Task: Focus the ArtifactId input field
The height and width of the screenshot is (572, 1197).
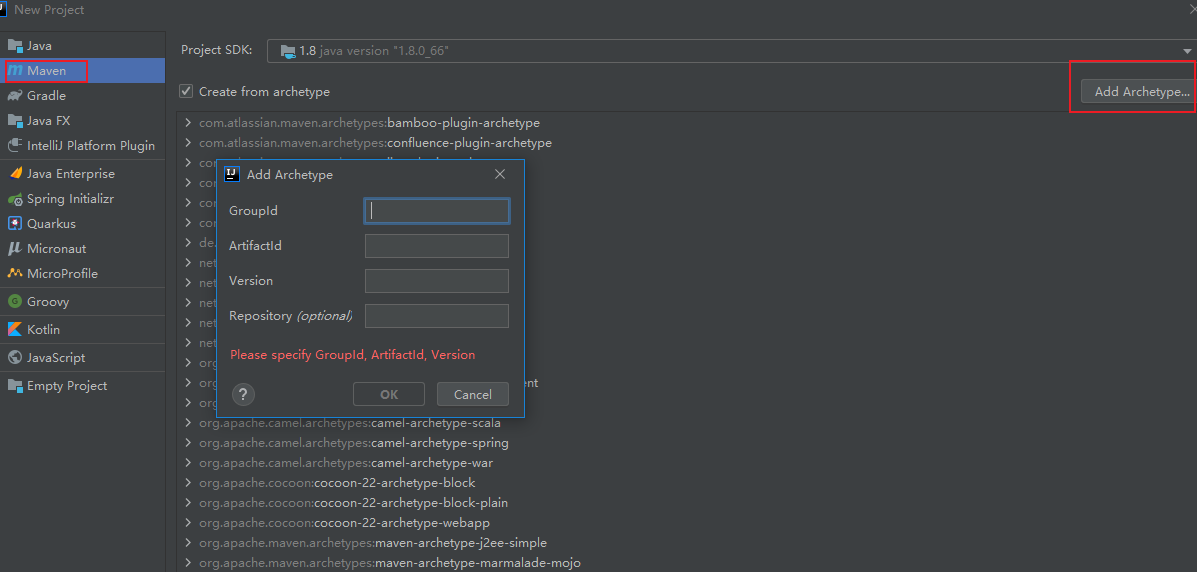Action: tap(437, 246)
